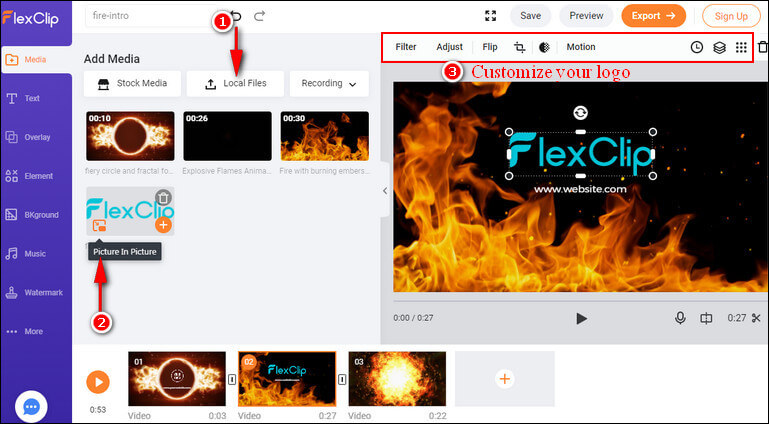This screenshot has height=424, width=769.
Task: Open the chat support bubble
Action: (x=31, y=406)
